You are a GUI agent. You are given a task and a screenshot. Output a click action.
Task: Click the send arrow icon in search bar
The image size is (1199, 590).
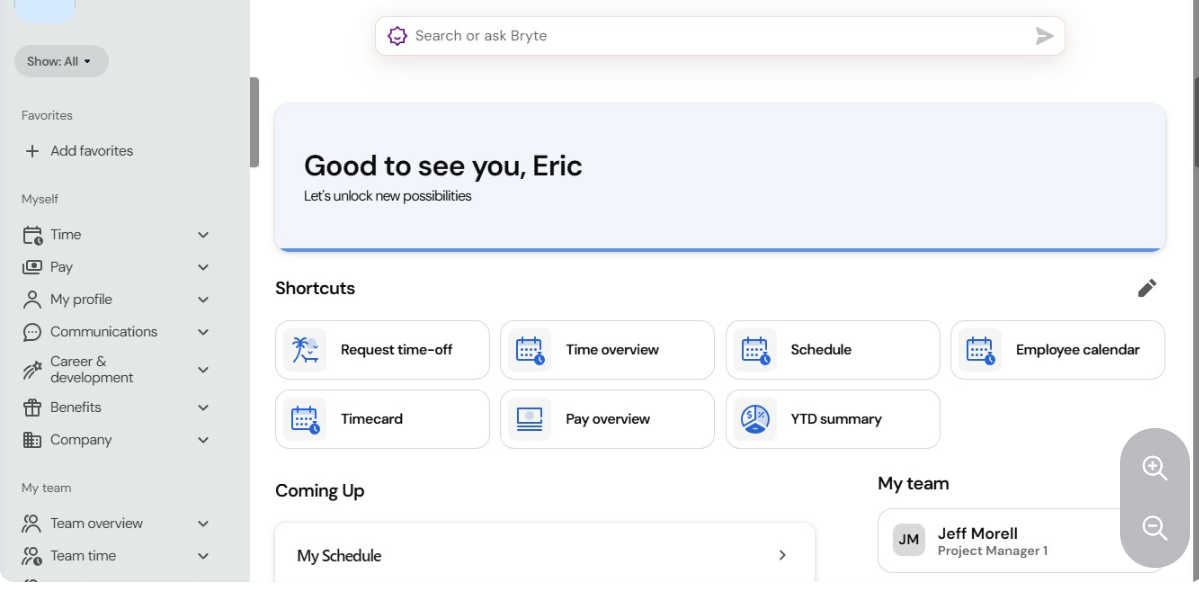click(x=1045, y=36)
